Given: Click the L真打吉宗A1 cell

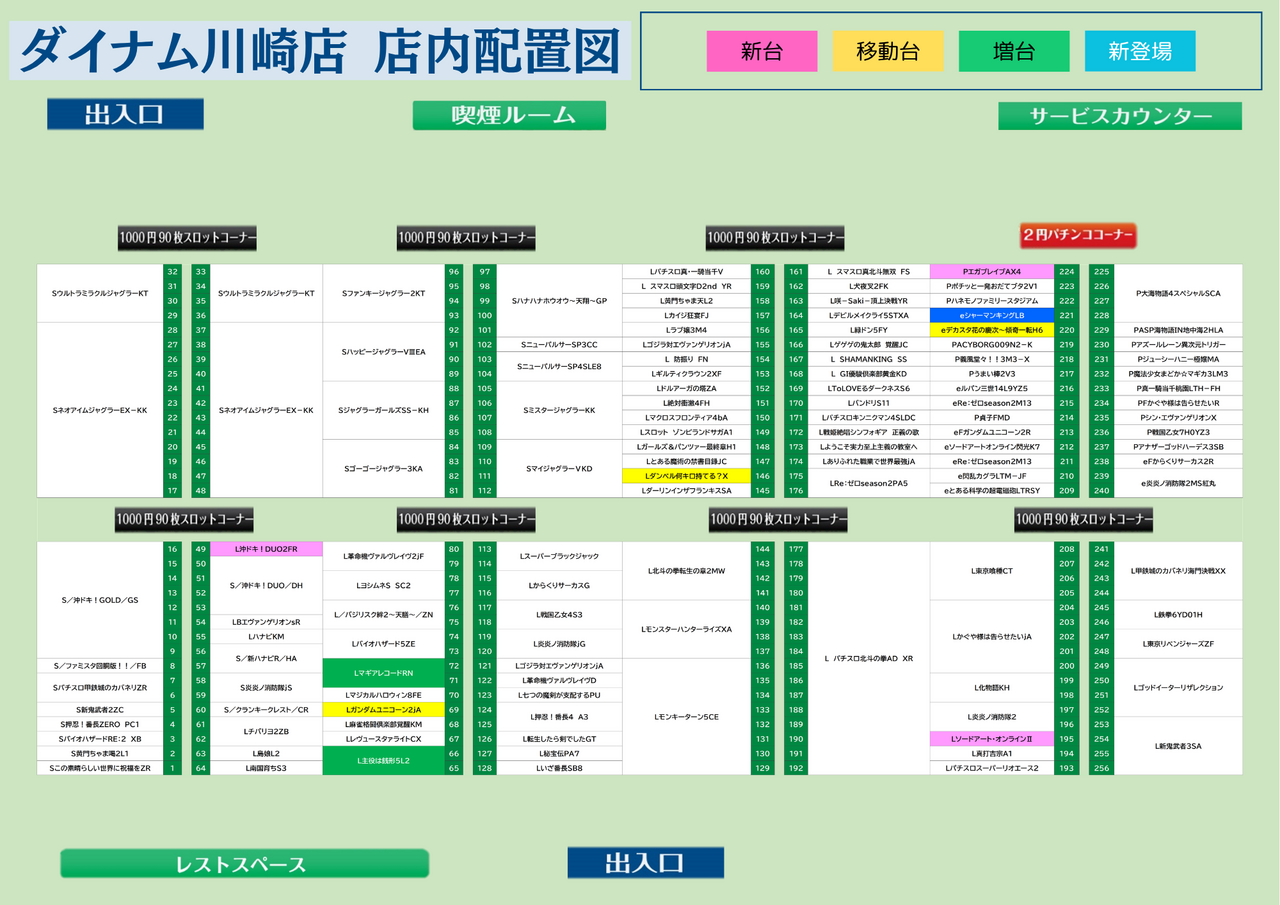Looking at the screenshot, I should tap(992, 753).
